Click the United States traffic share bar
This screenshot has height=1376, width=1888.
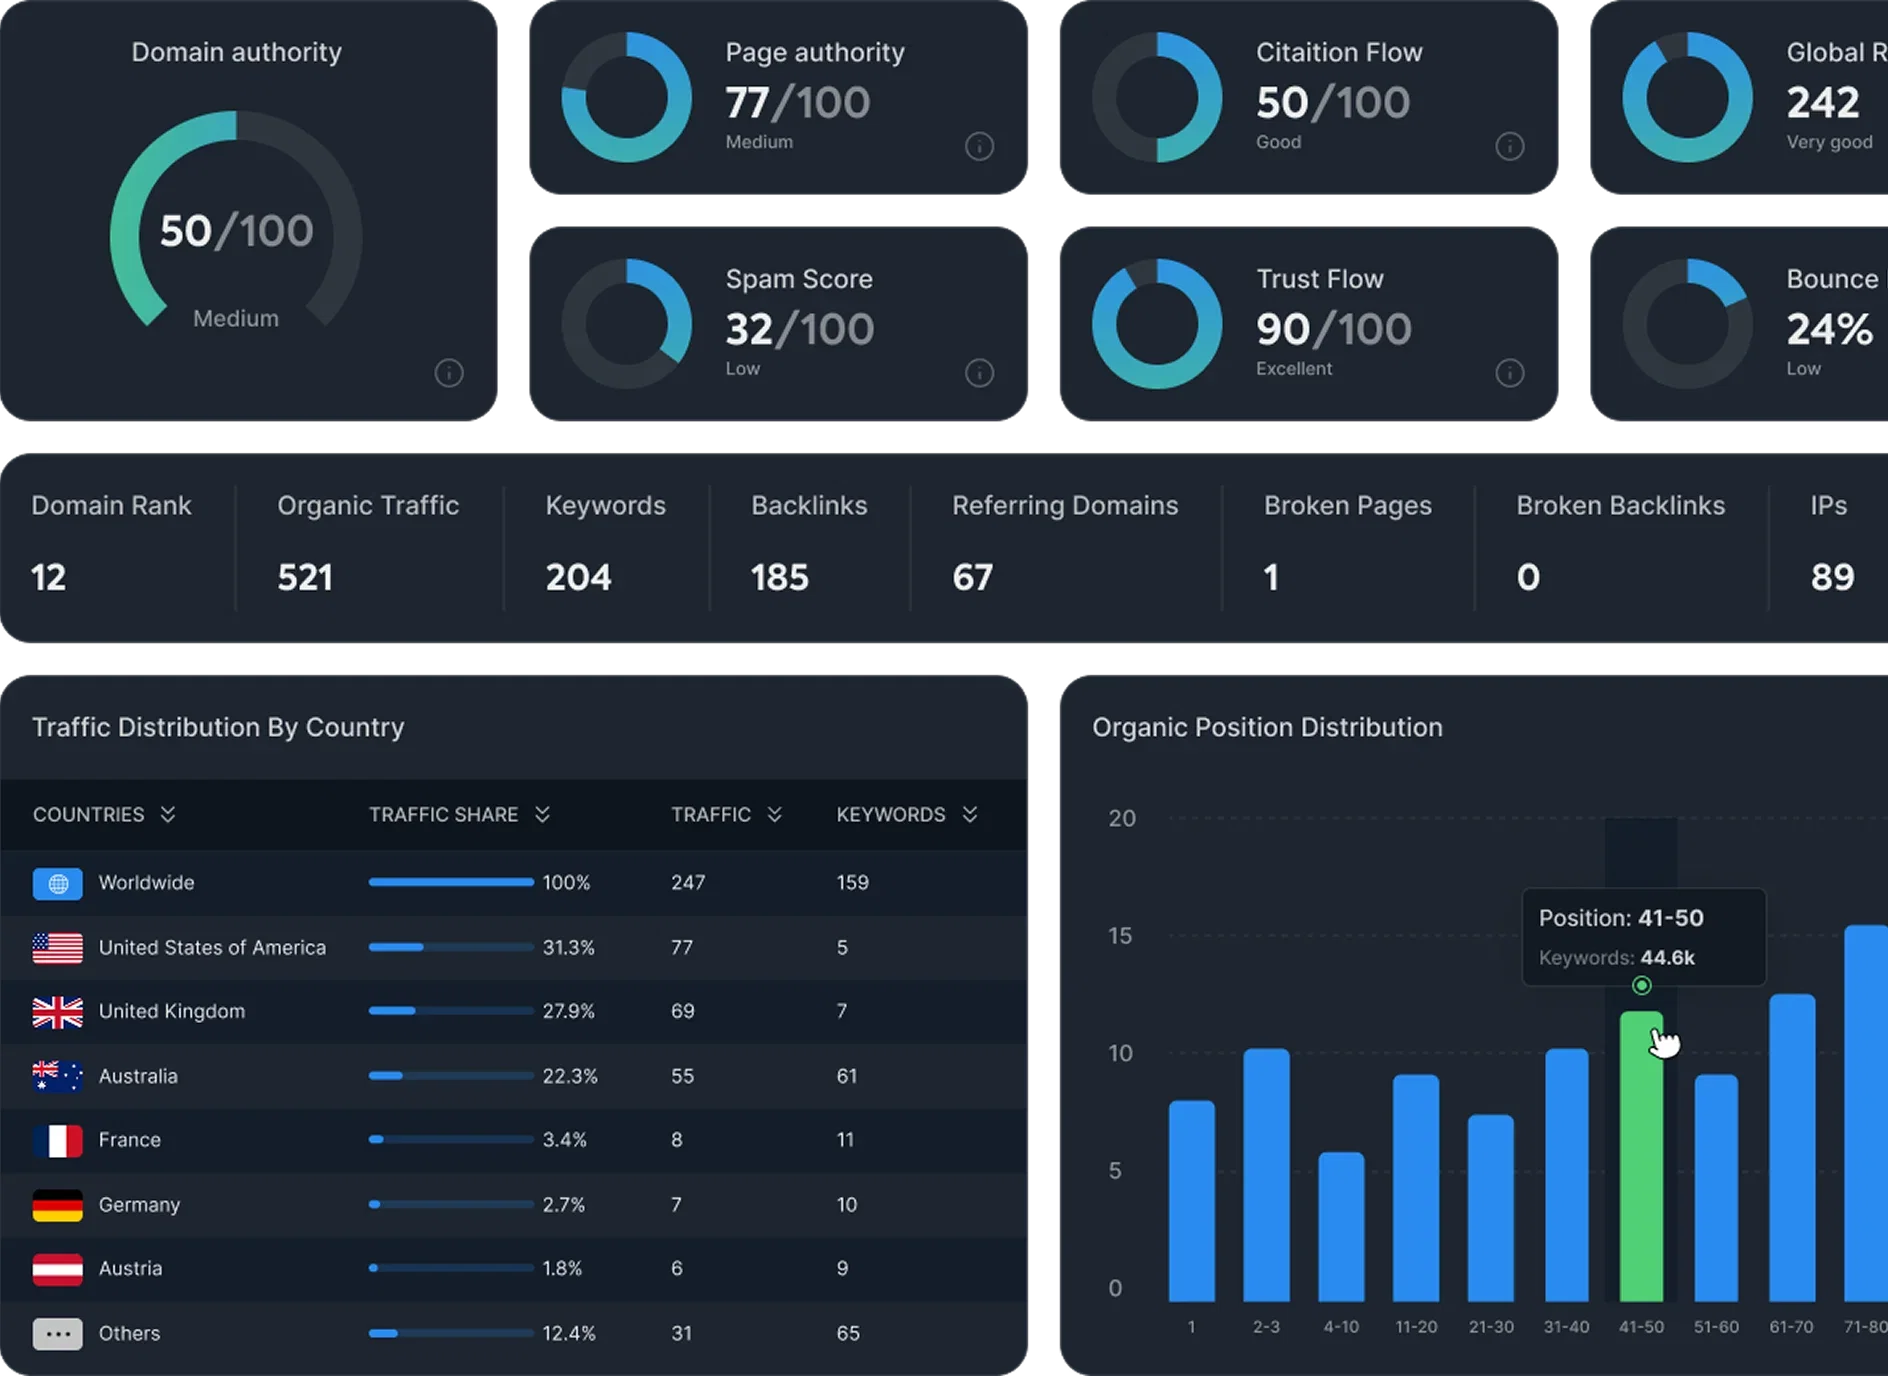tap(451, 947)
